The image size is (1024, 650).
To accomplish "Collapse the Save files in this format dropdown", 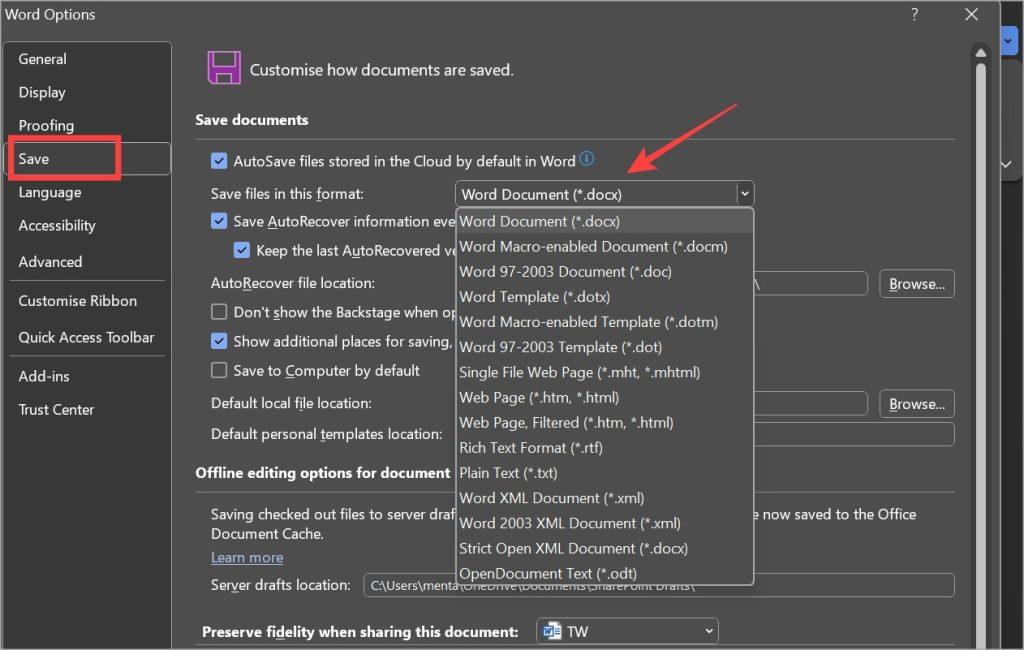I will 744,194.
